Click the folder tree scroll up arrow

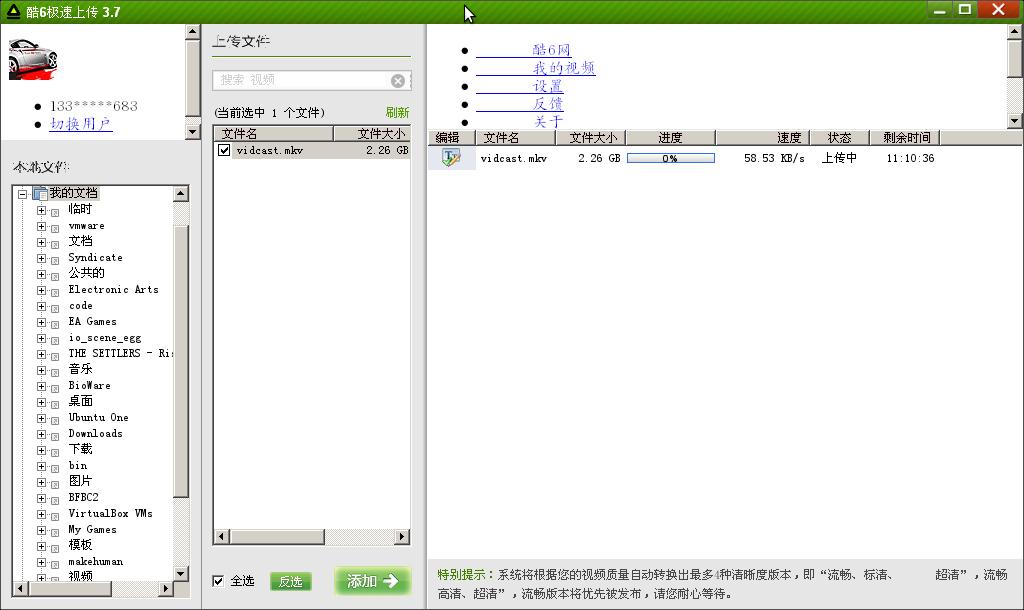(x=182, y=193)
